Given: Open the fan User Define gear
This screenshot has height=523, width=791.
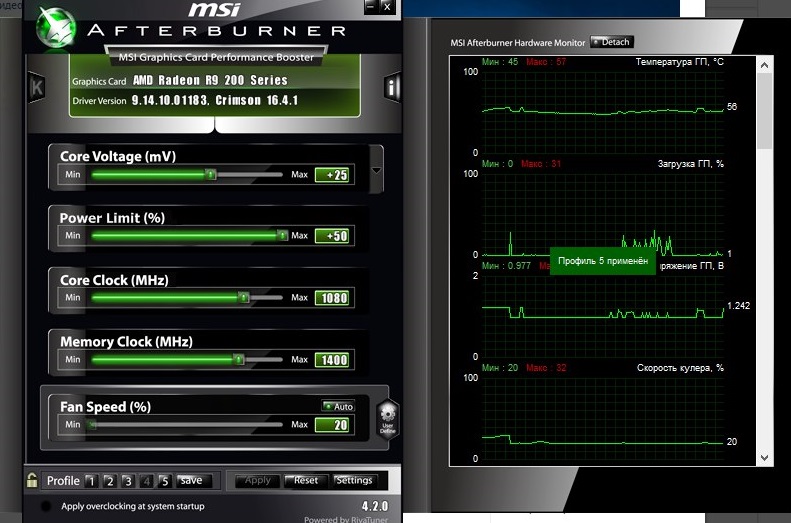Looking at the screenshot, I should [387, 420].
